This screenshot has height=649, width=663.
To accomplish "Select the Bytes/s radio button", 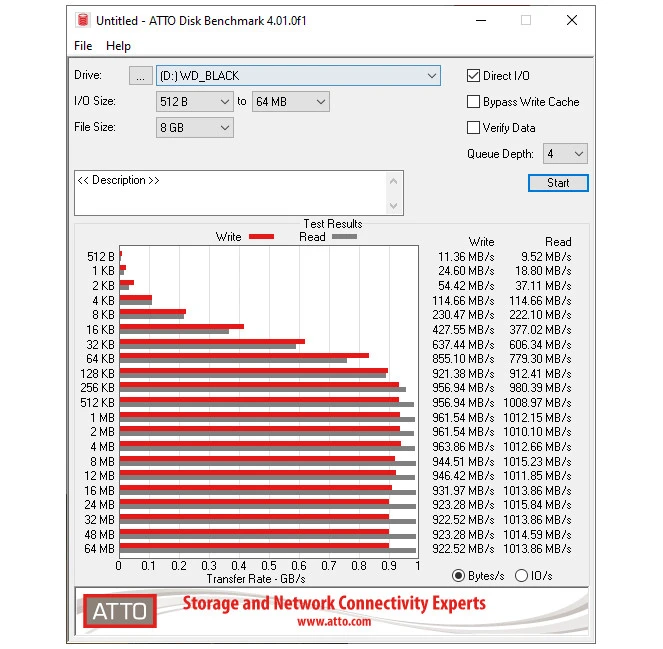I will [459, 575].
